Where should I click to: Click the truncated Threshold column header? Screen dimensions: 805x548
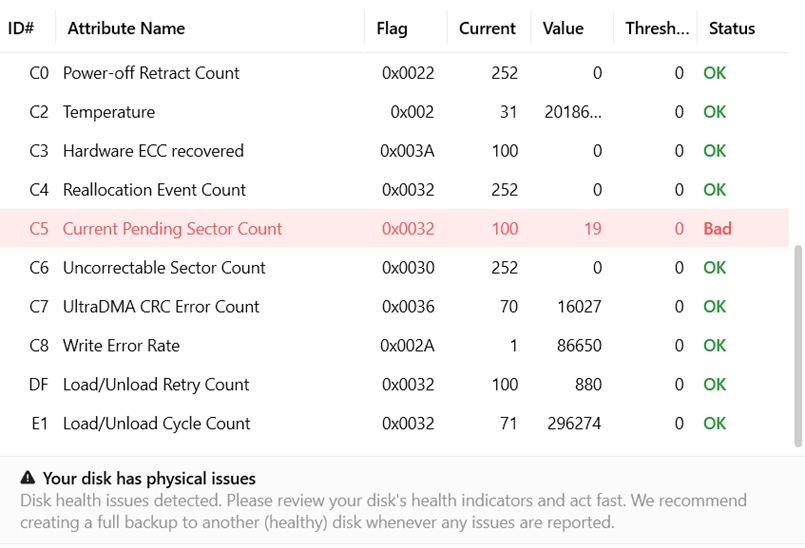pyautogui.click(x=657, y=28)
